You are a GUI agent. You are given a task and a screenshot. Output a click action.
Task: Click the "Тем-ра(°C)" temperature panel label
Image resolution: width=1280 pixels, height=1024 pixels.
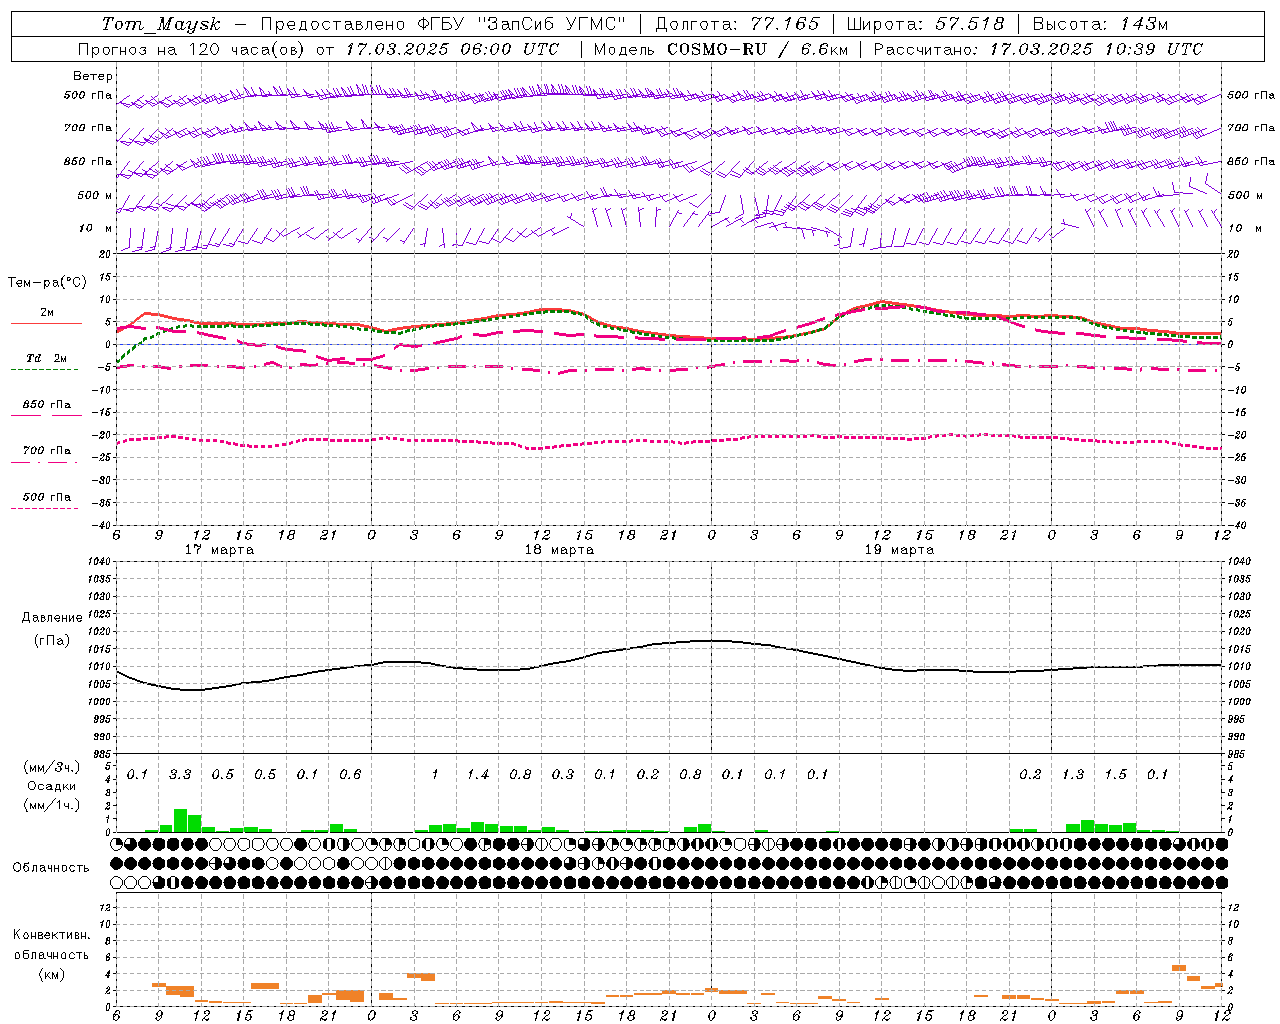(x=47, y=283)
